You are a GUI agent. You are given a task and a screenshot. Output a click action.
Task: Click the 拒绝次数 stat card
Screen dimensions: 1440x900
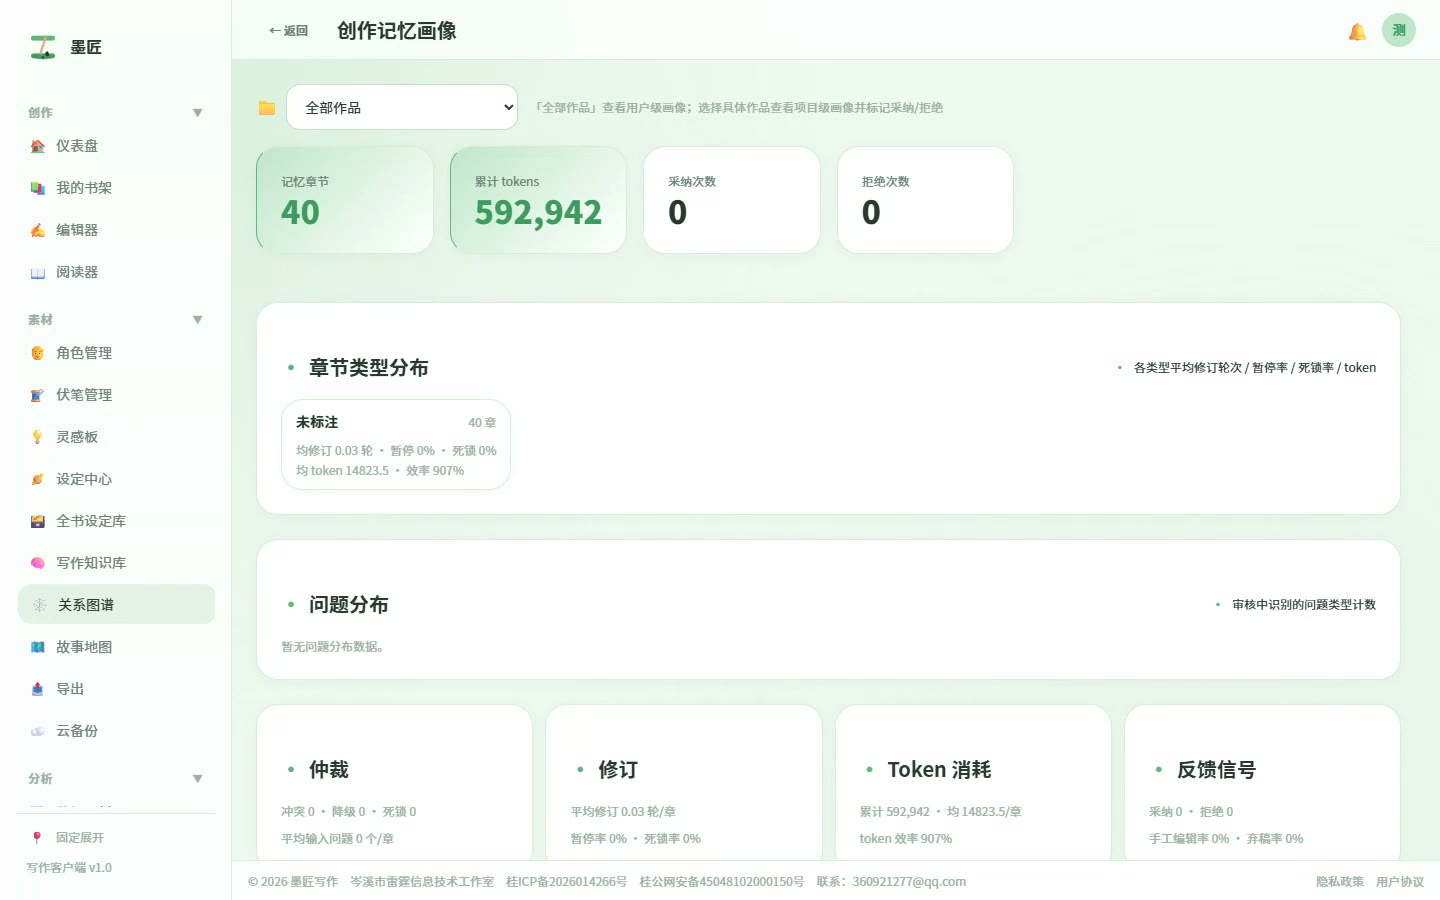pyautogui.click(x=925, y=200)
